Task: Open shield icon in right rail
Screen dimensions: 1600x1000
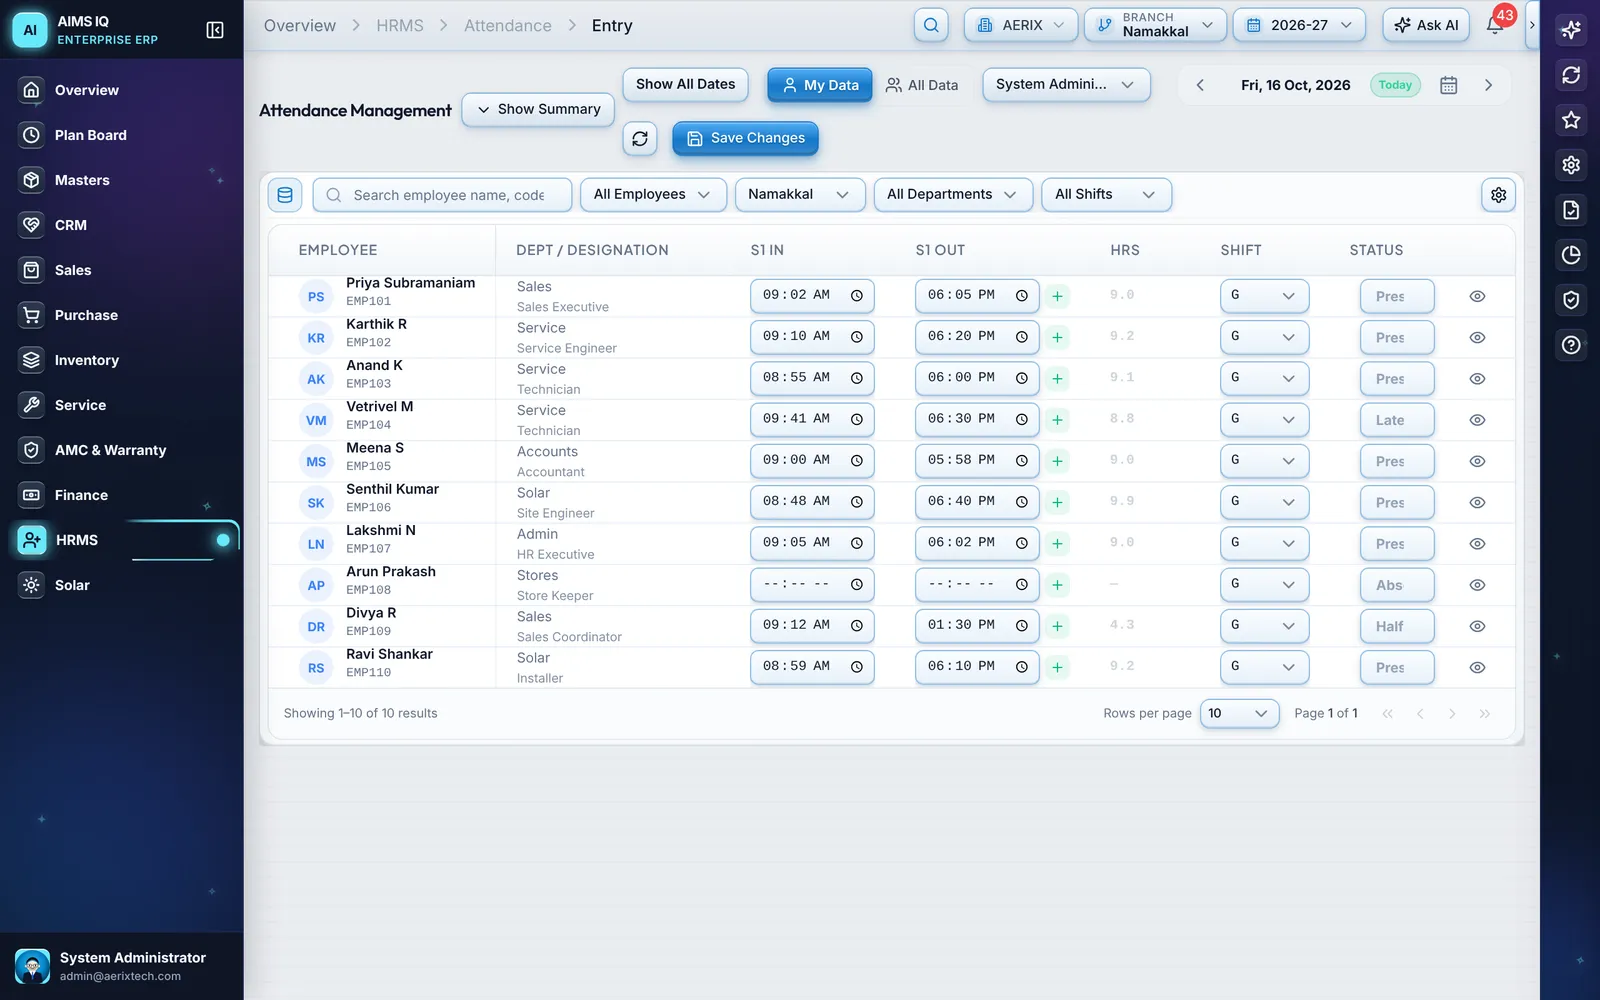Action: (1571, 300)
